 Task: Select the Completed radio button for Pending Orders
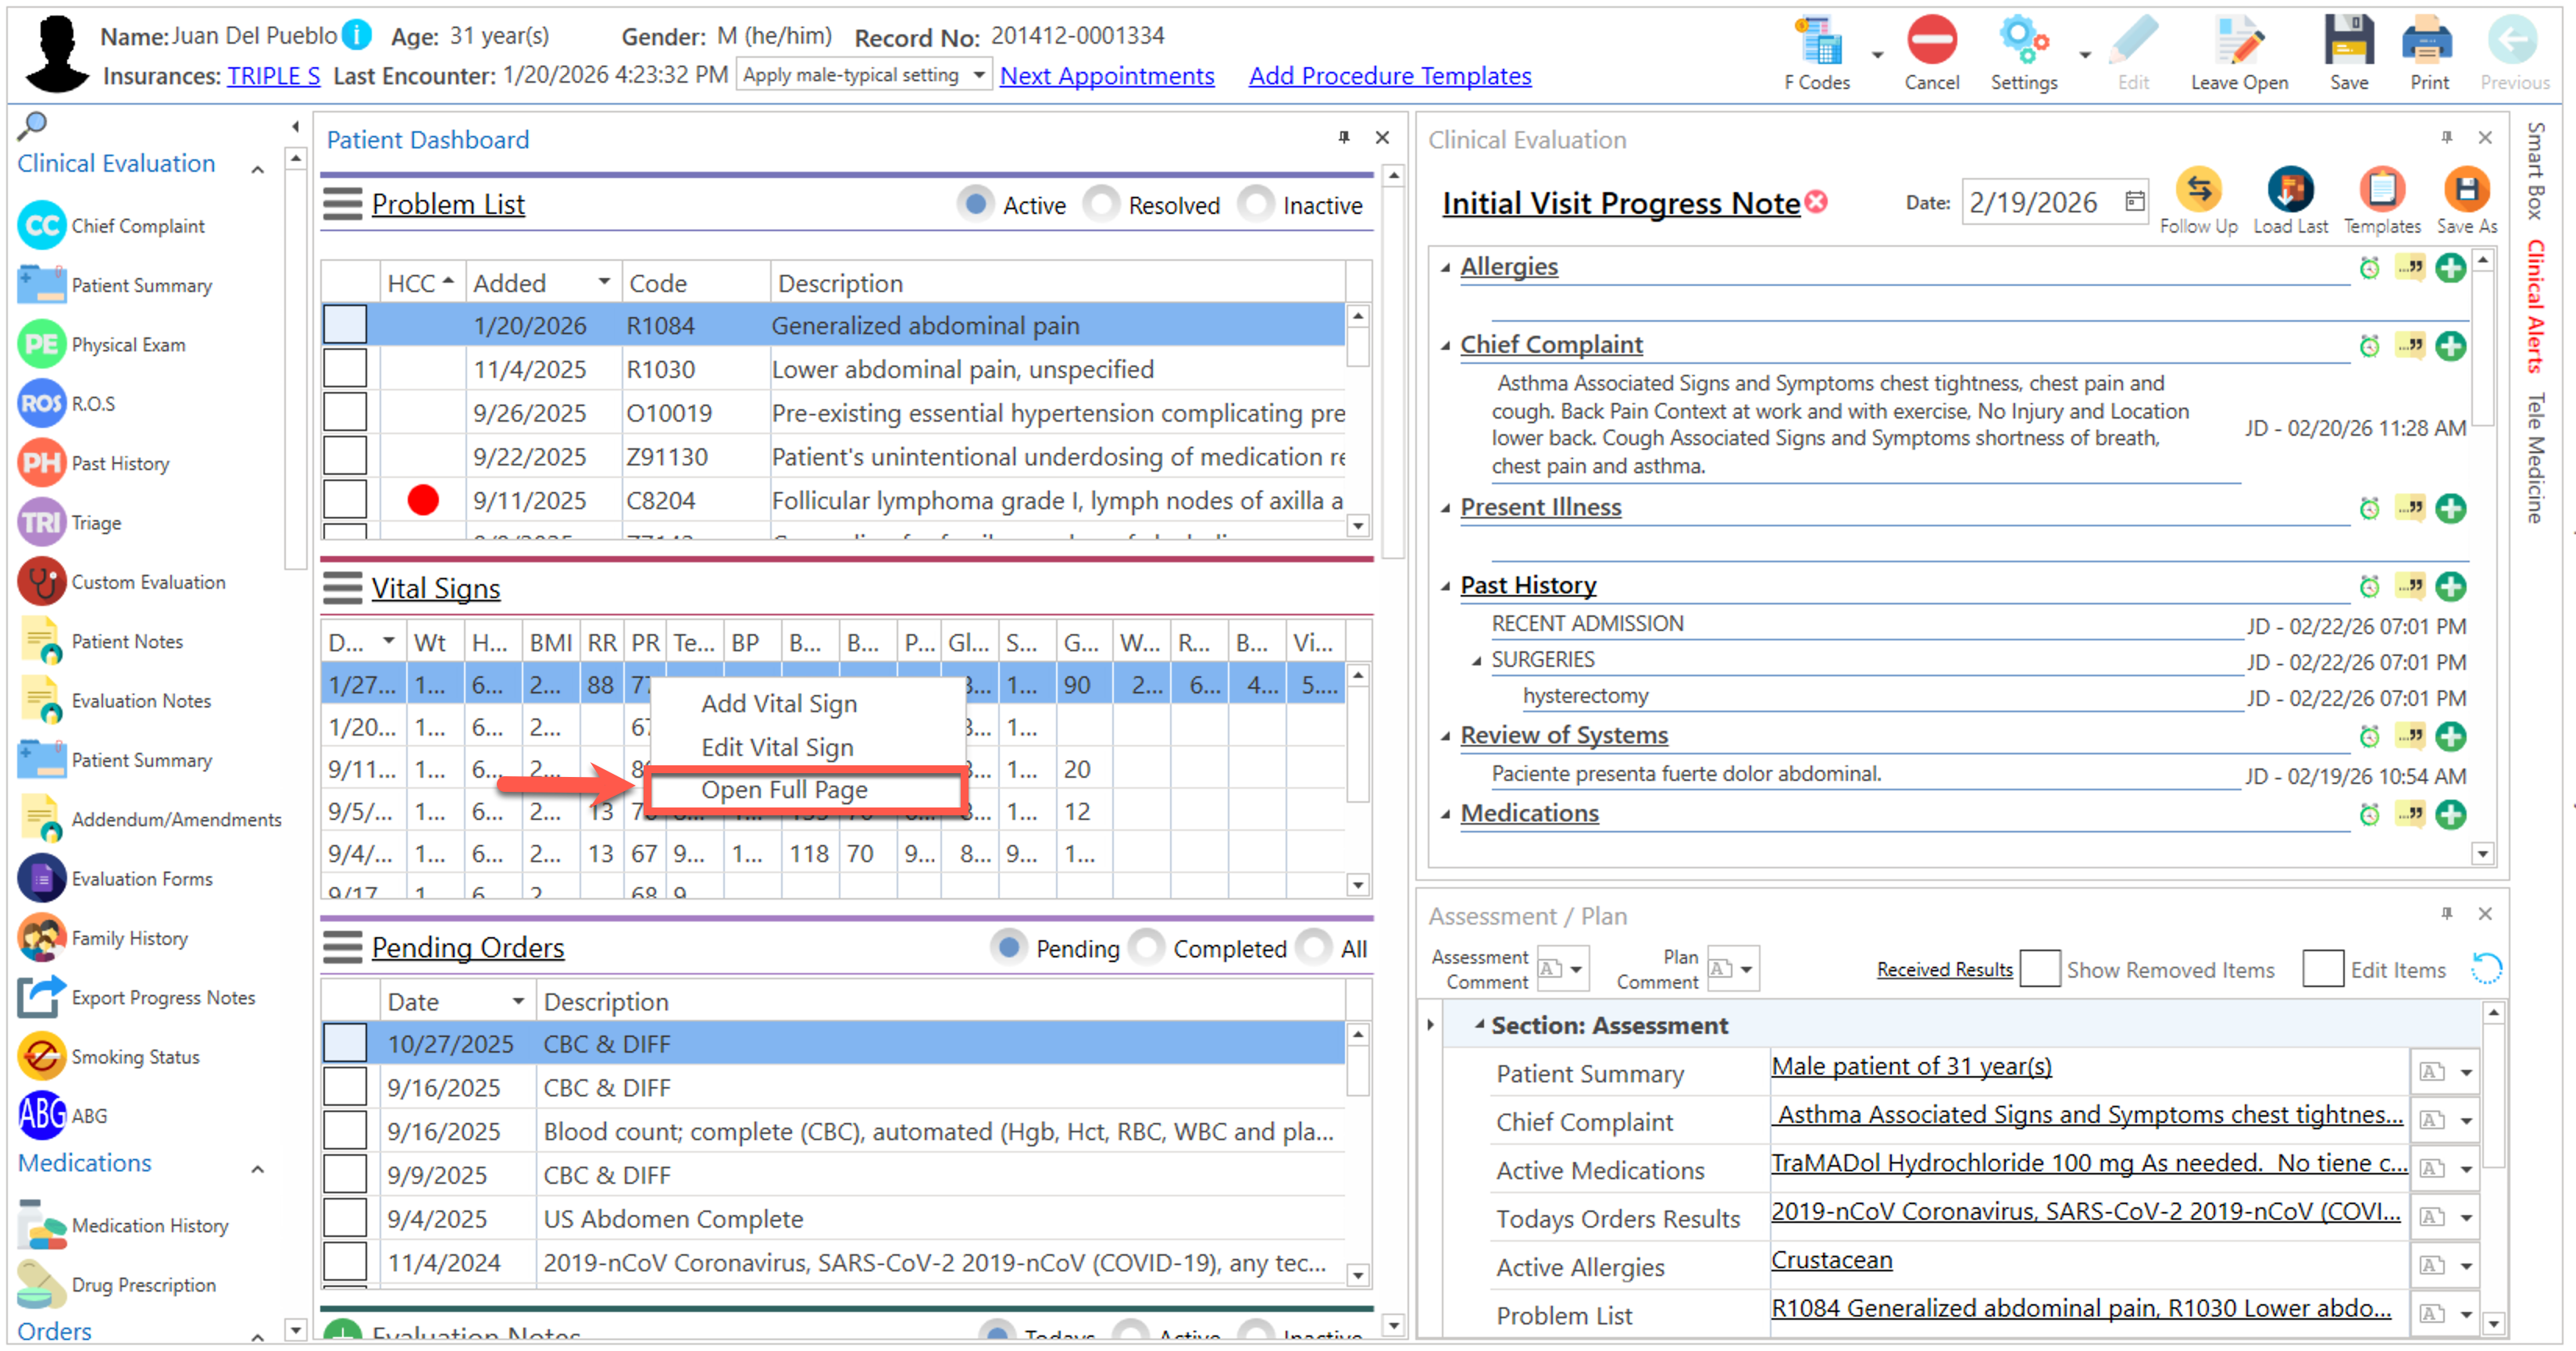(x=1147, y=948)
